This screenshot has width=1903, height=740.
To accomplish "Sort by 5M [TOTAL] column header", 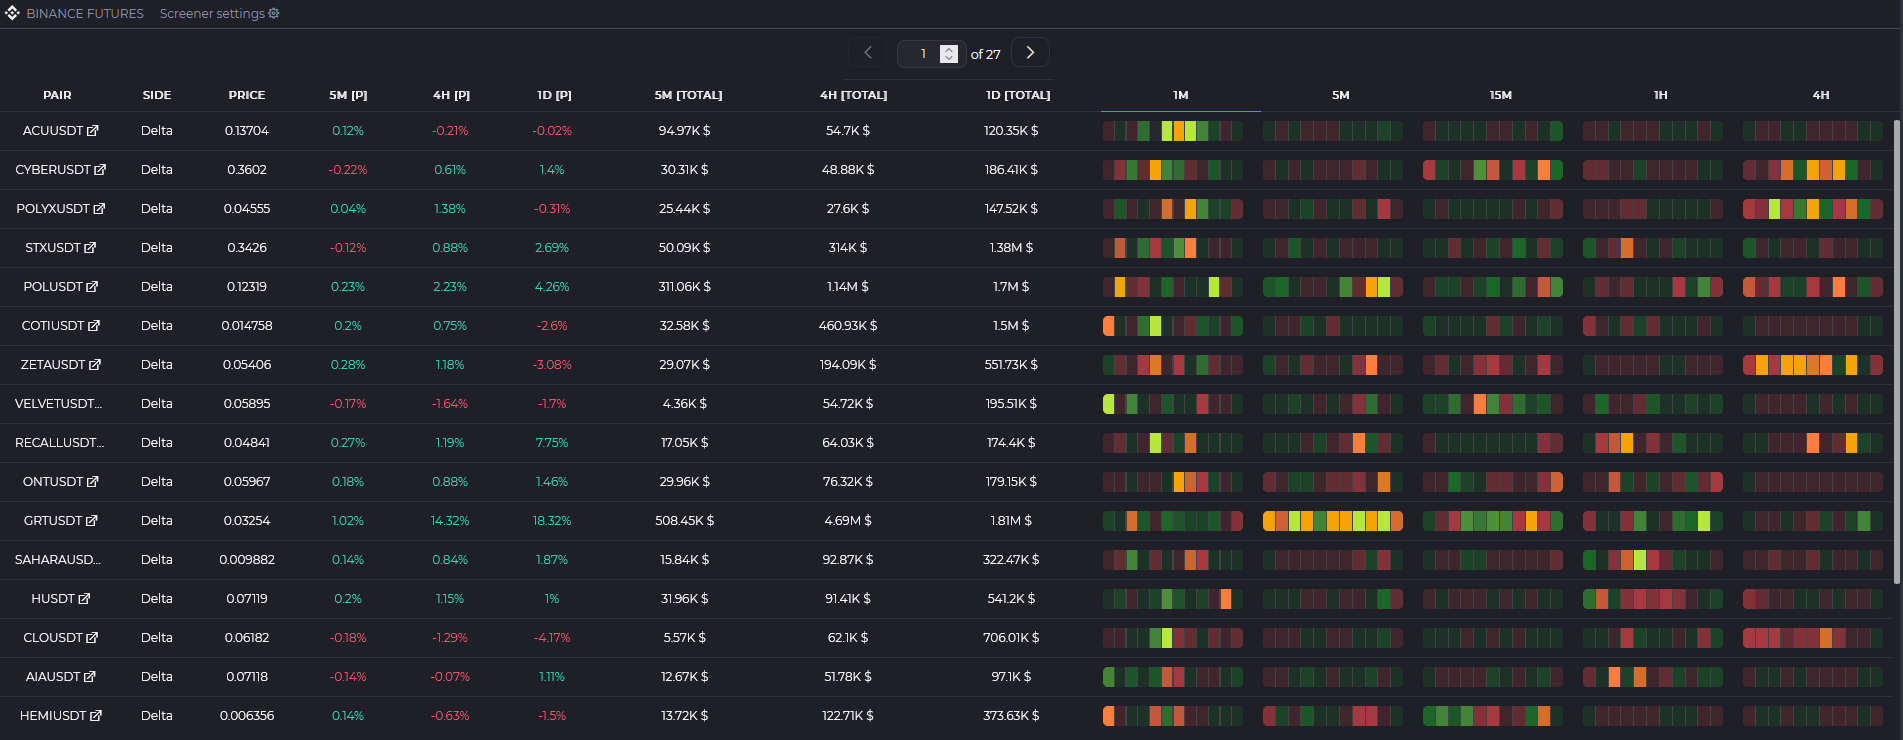I will pyautogui.click(x=688, y=95).
